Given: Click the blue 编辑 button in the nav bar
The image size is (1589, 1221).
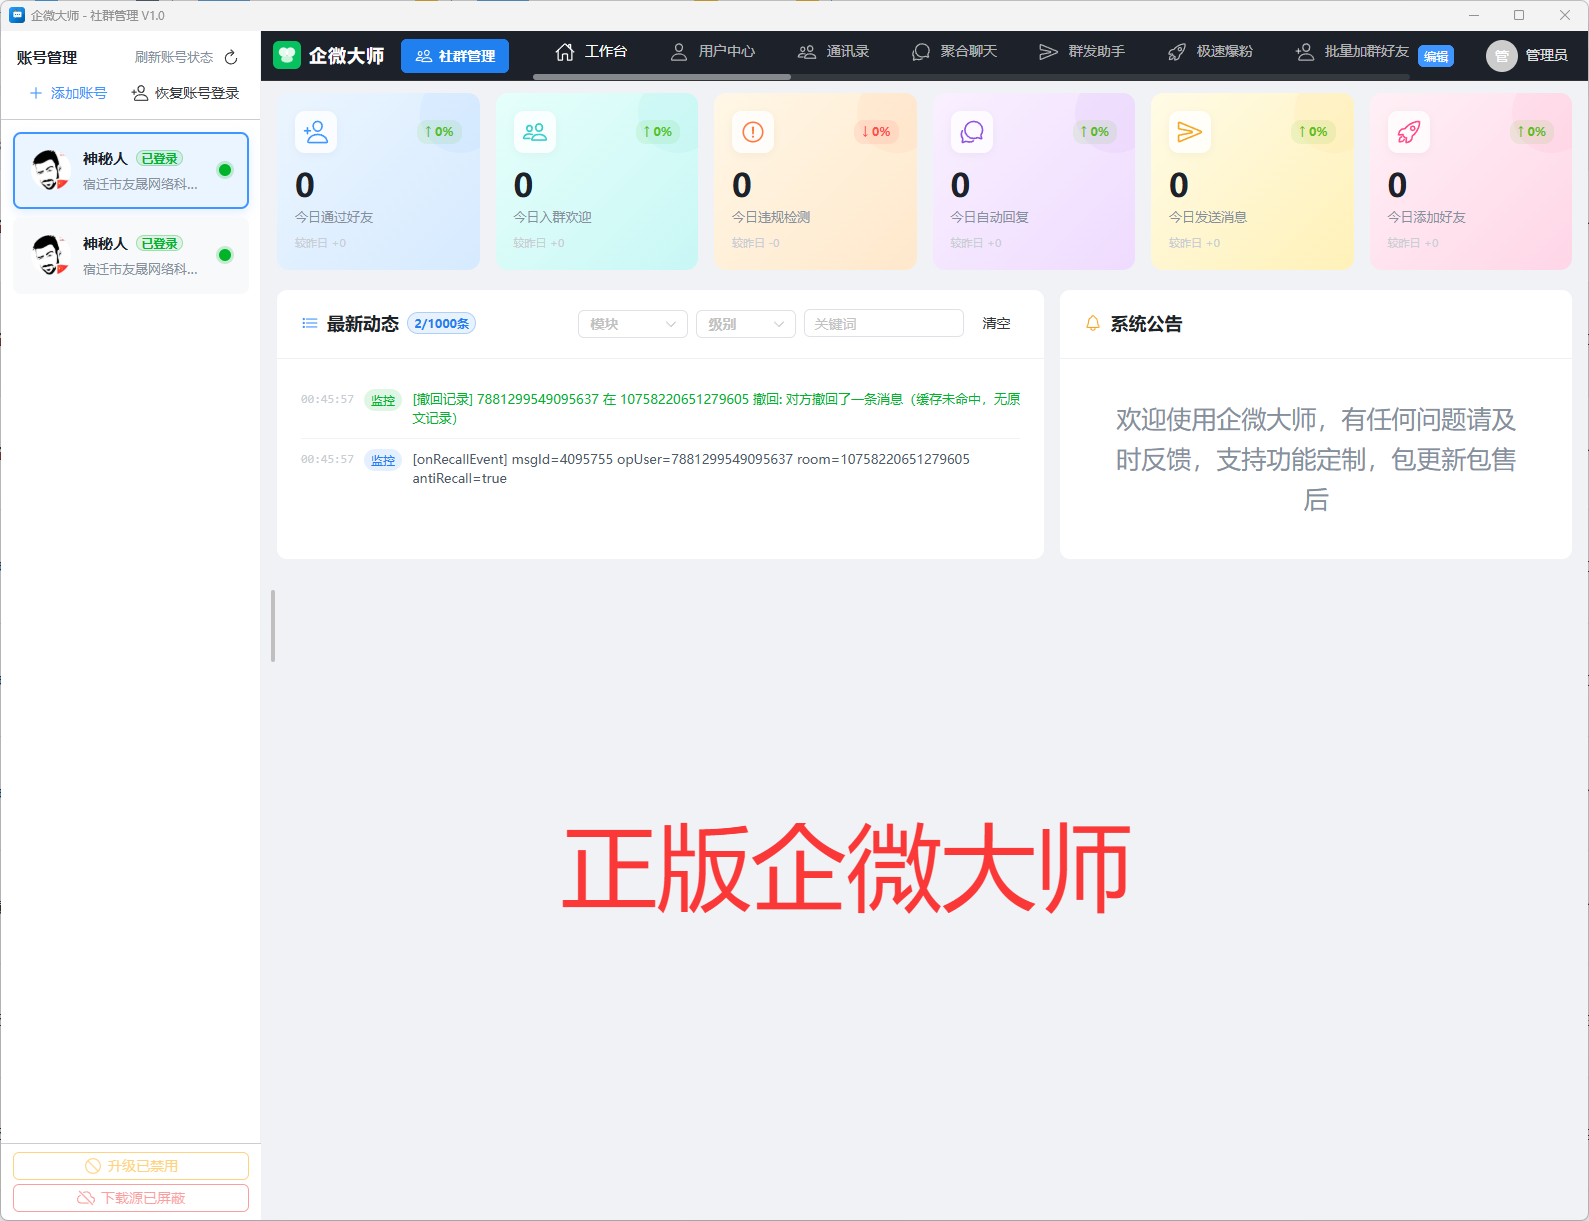Looking at the screenshot, I should pyautogui.click(x=1436, y=56).
